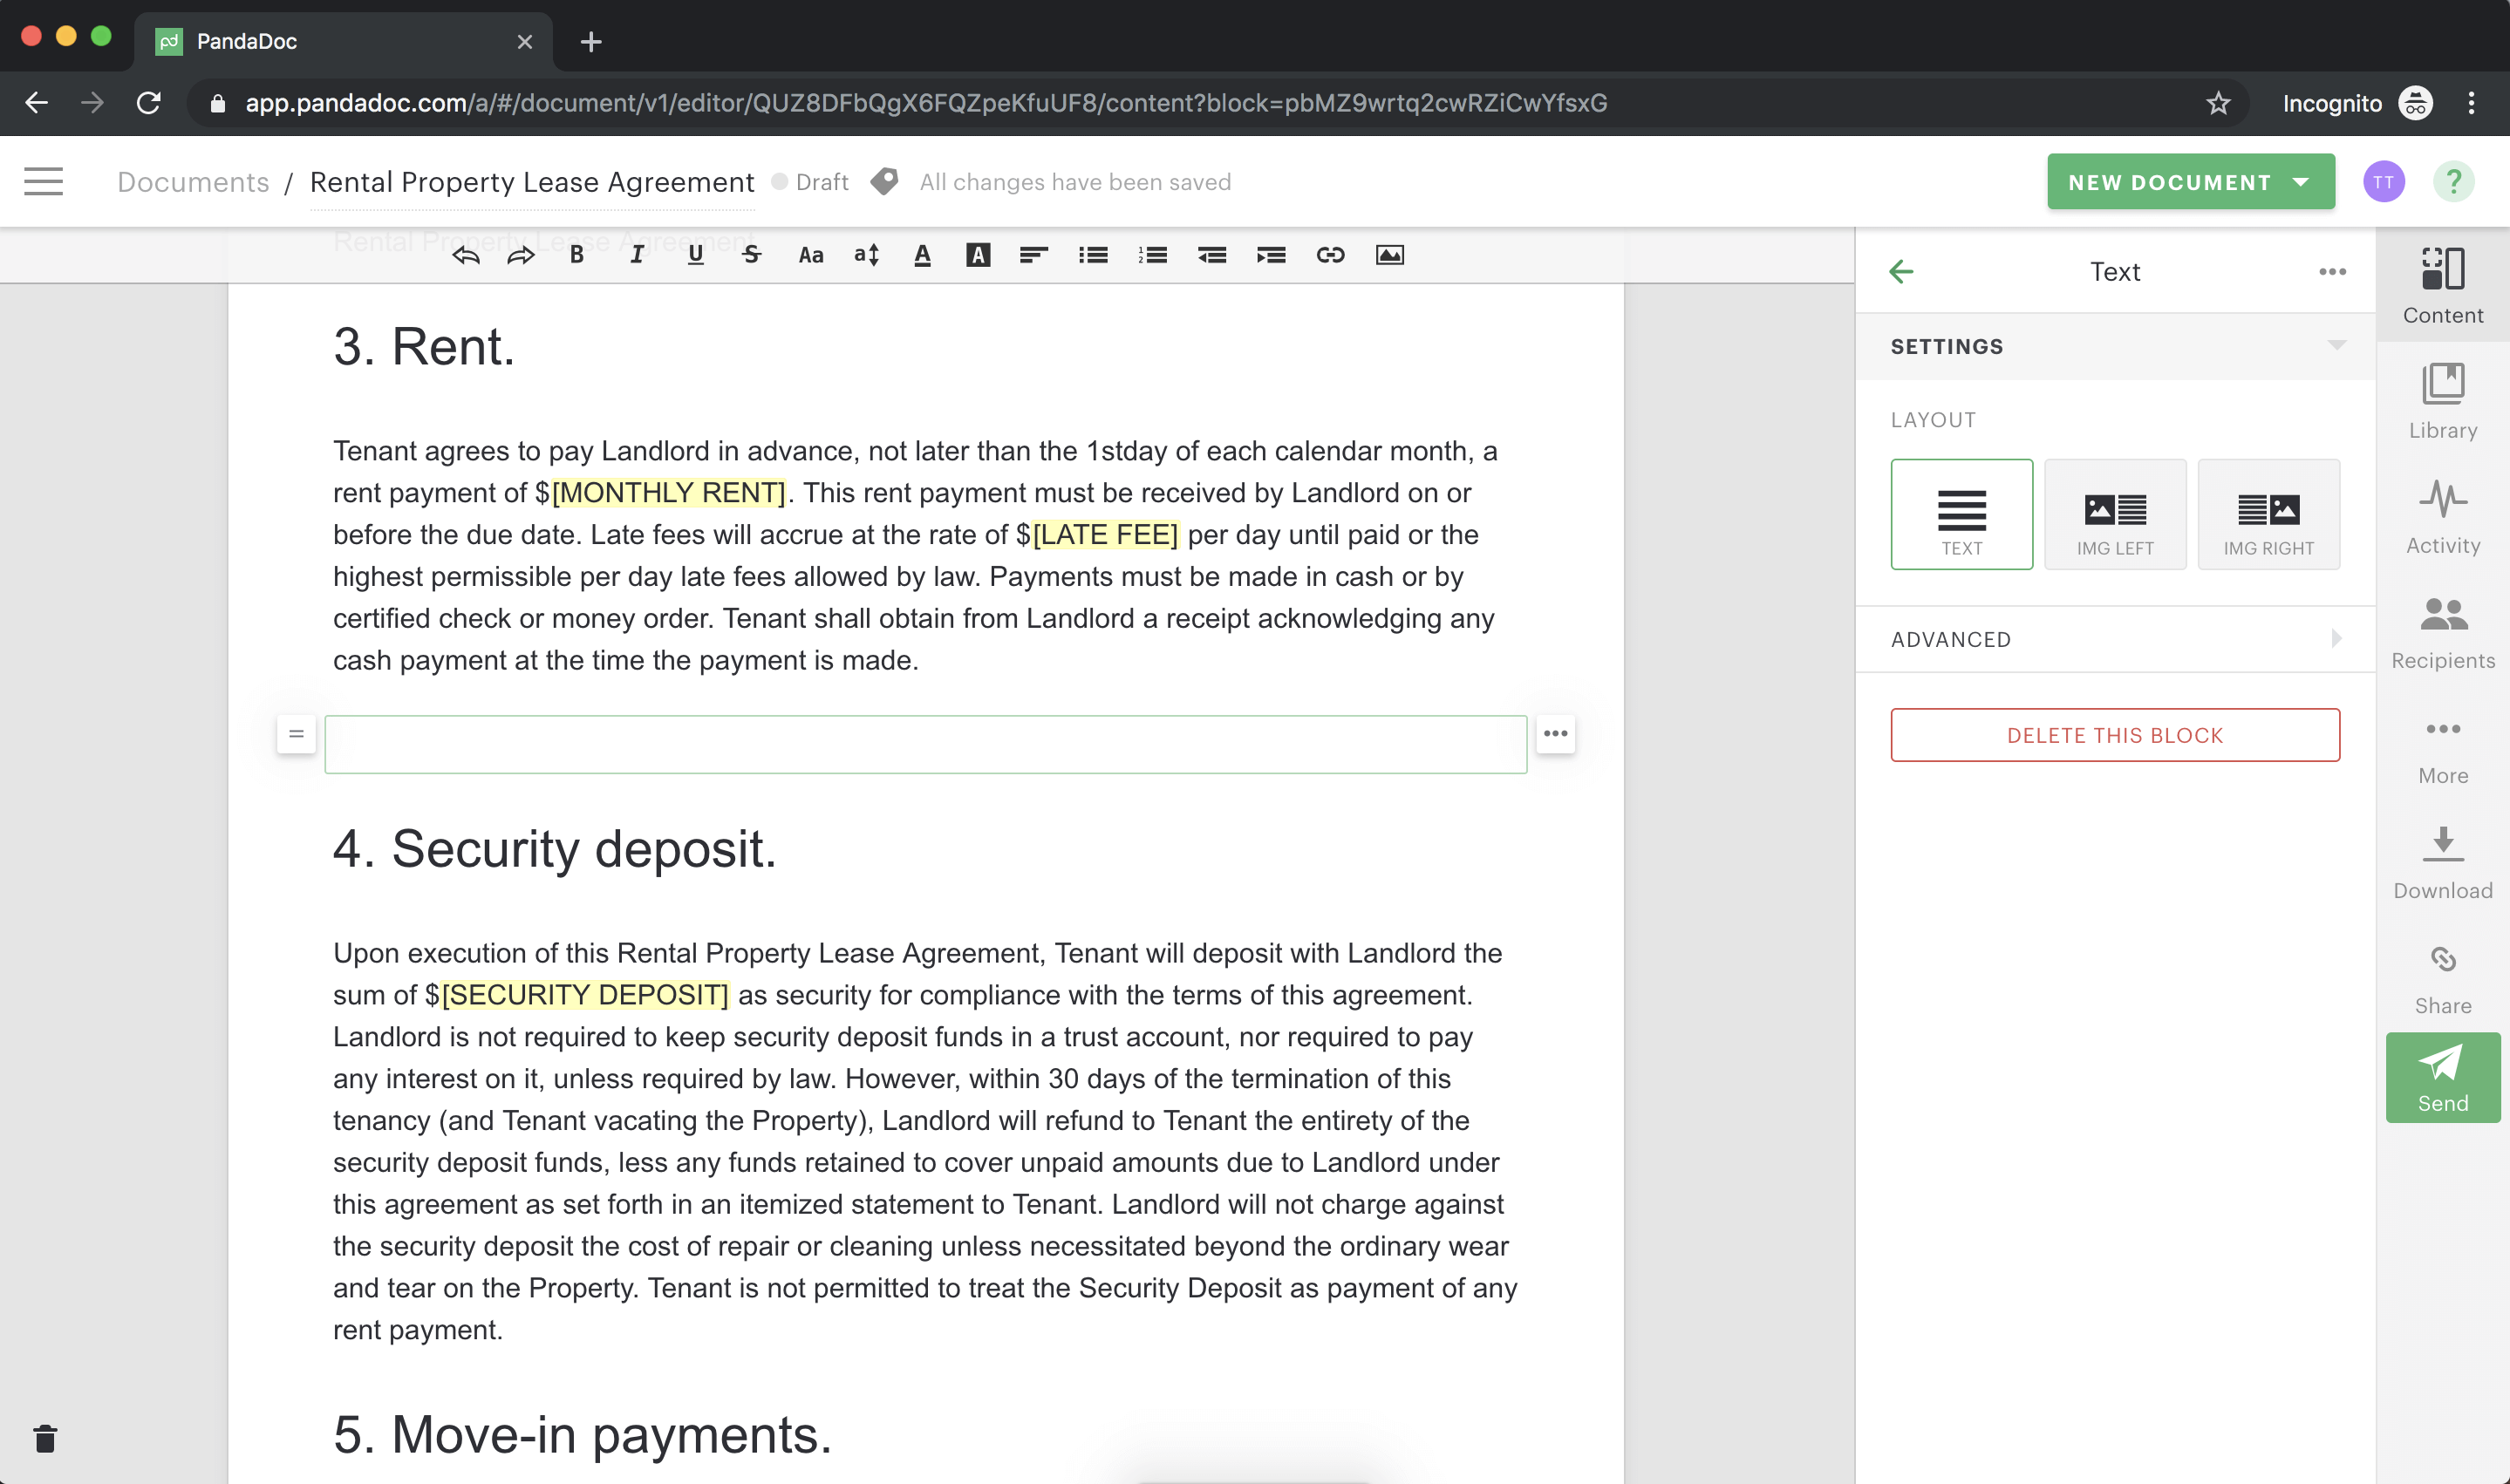This screenshot has width=2510, height=1484.
Task: Reload the browser page
Action: coord(148,103)
